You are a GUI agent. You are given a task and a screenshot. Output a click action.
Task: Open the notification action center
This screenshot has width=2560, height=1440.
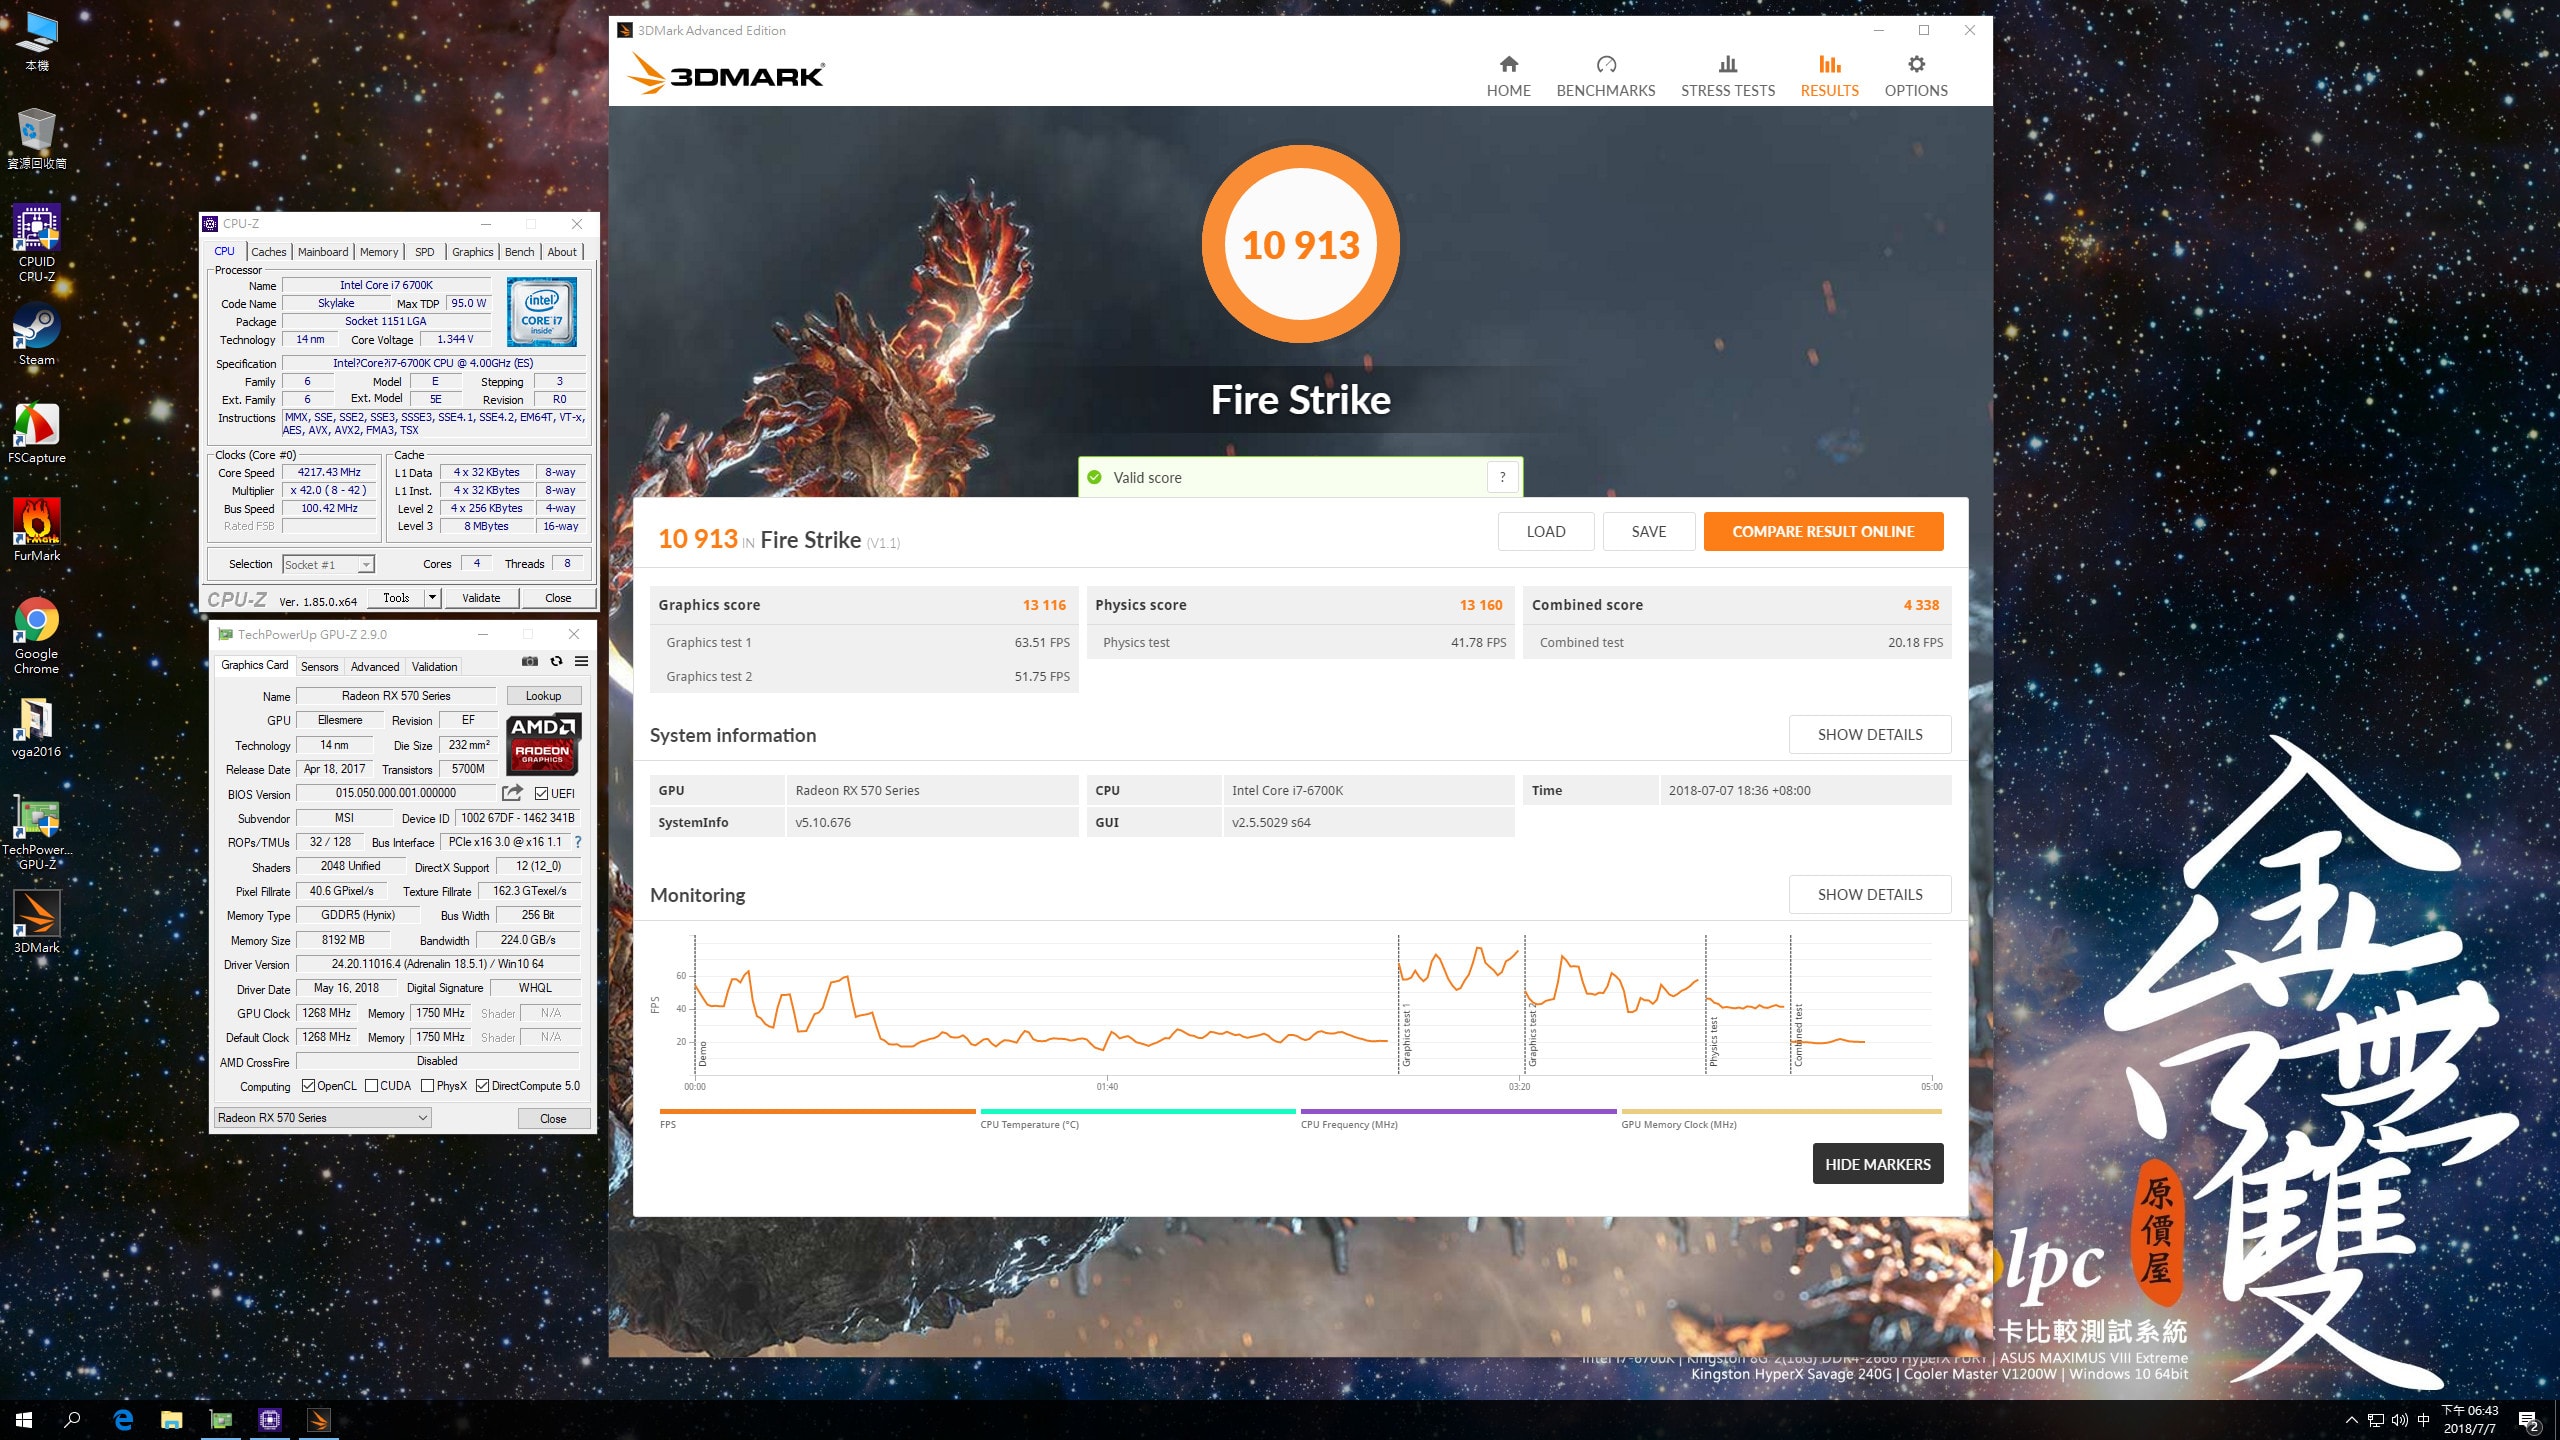click(x=2529, y=1420)
